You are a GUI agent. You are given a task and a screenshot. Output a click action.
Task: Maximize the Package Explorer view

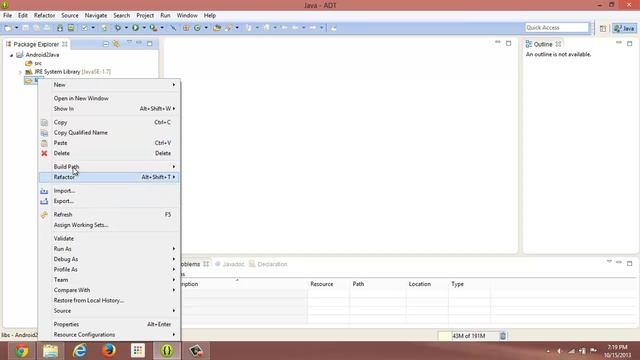[150, 43]
